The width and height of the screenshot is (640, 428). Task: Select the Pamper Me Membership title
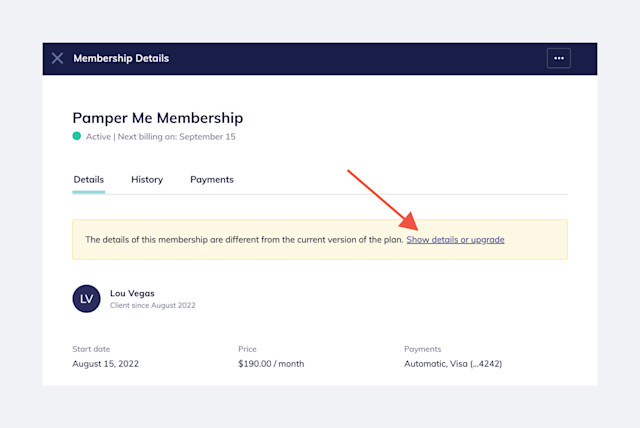pyautogui.click(x=158, y=118)
